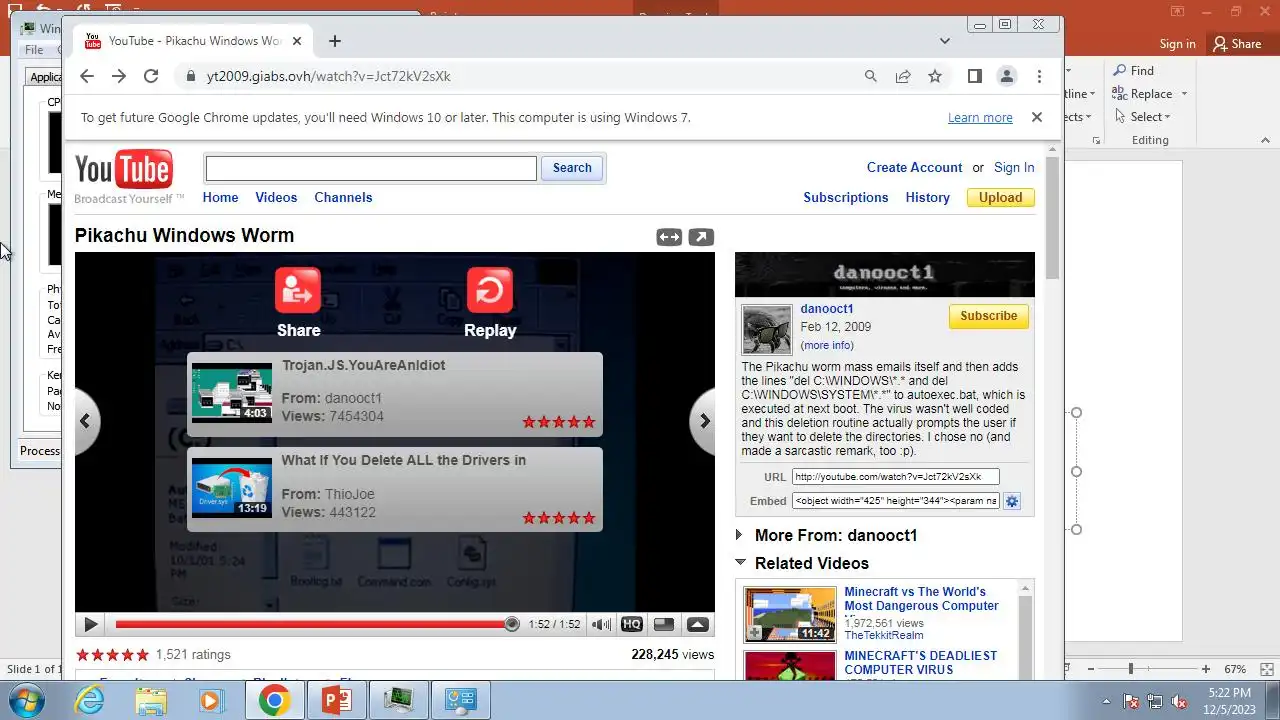Viewport: 1280px width, 720px height.
Task: Toggle HQ video quality
Action: click(631, 624)
